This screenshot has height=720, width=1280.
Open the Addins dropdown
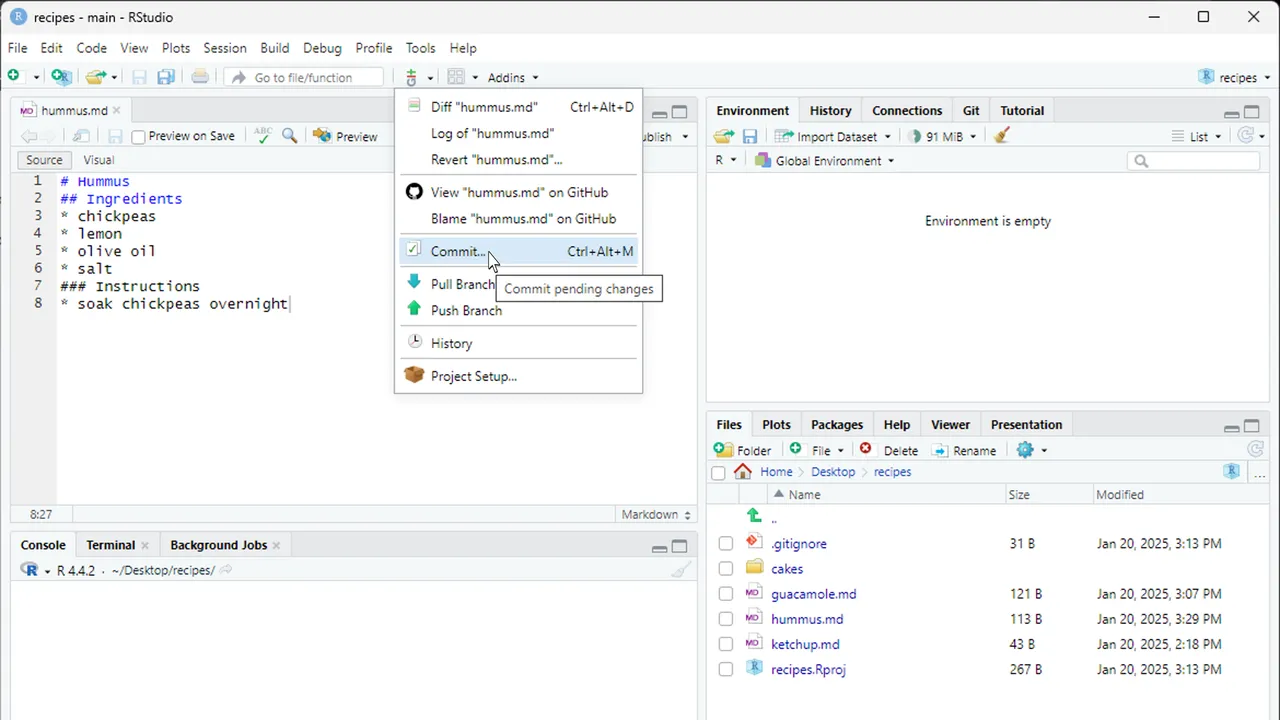pyautogui.click(x=513, y=77)
